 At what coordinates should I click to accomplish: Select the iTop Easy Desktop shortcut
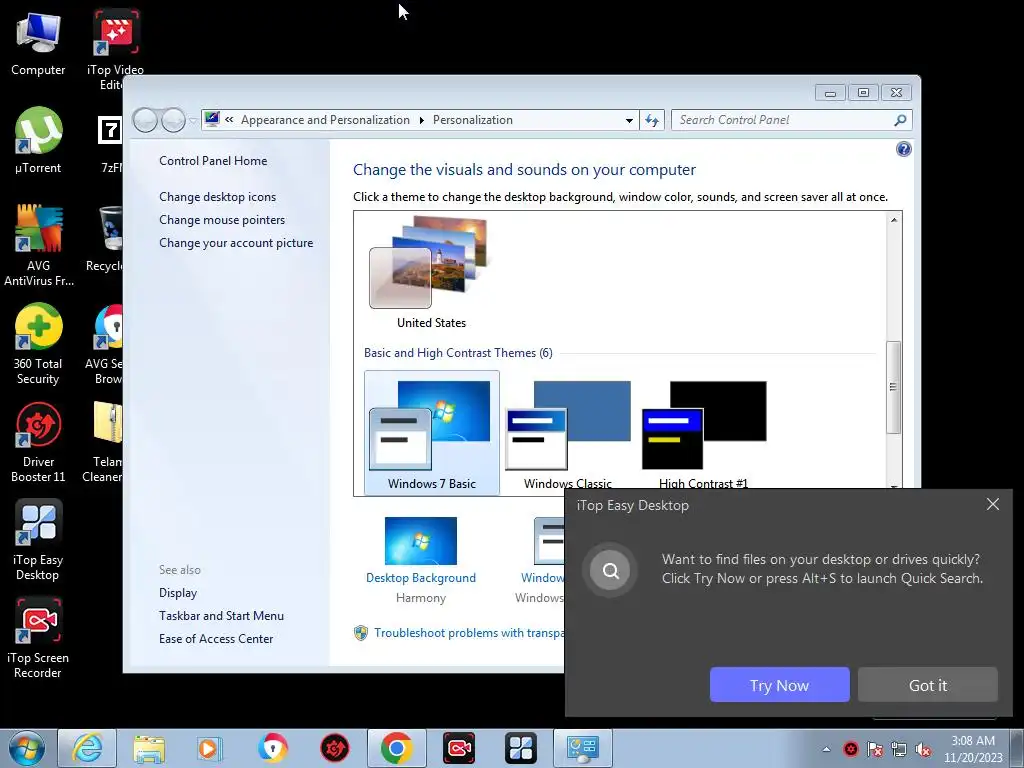(38, 540)
